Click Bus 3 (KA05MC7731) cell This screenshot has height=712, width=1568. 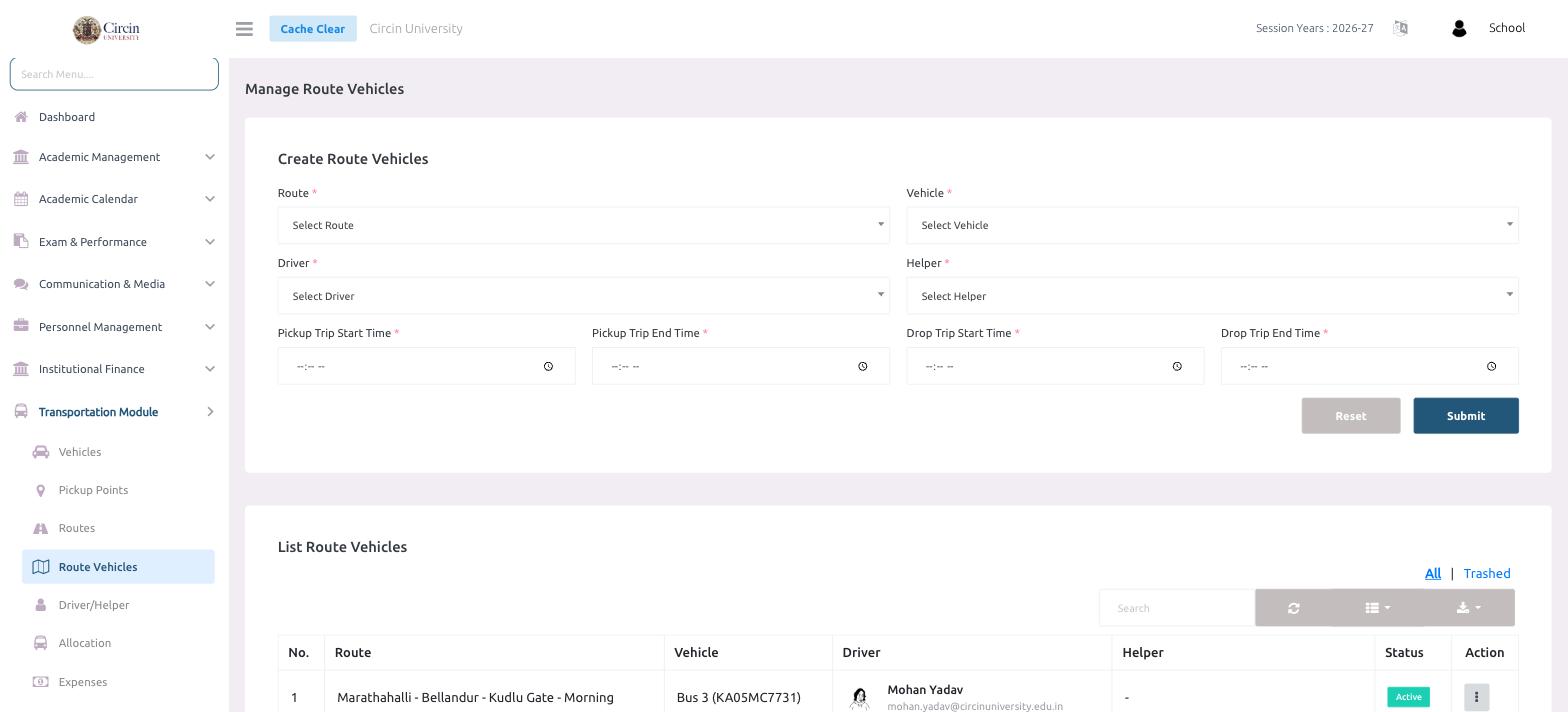739,697
